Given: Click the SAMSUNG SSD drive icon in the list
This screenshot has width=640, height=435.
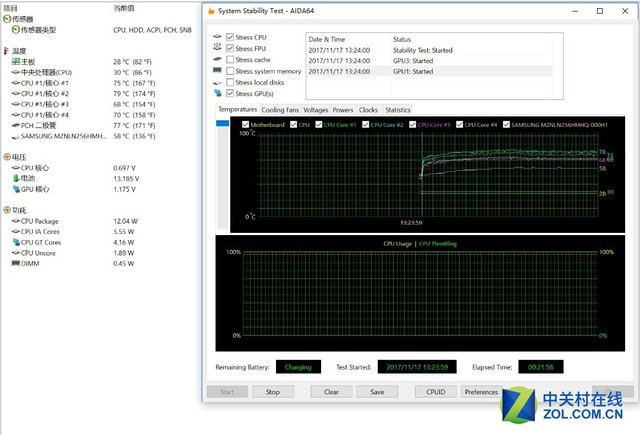Looking at the screenshot, I should tap(15, 135).
